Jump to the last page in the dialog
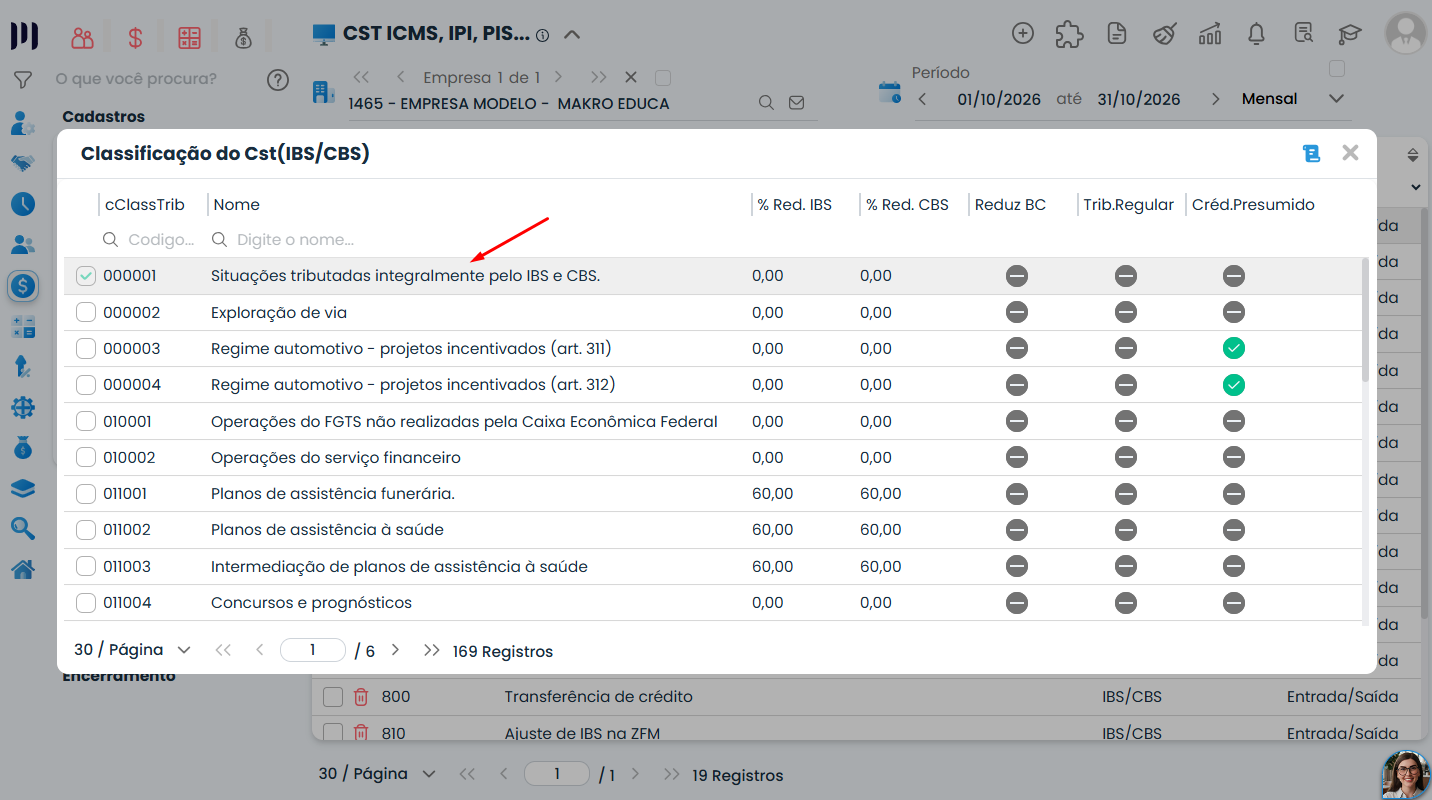 coord(431,650)
